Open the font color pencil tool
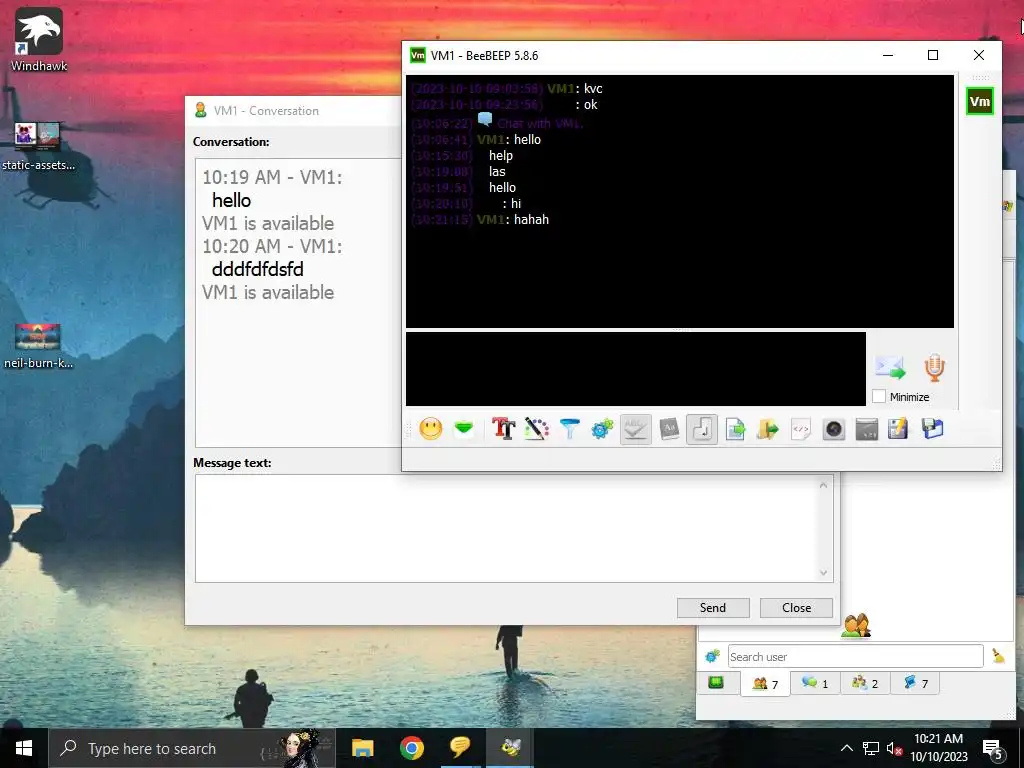Viewport: 1024px width, 768px height. point(537,429)
